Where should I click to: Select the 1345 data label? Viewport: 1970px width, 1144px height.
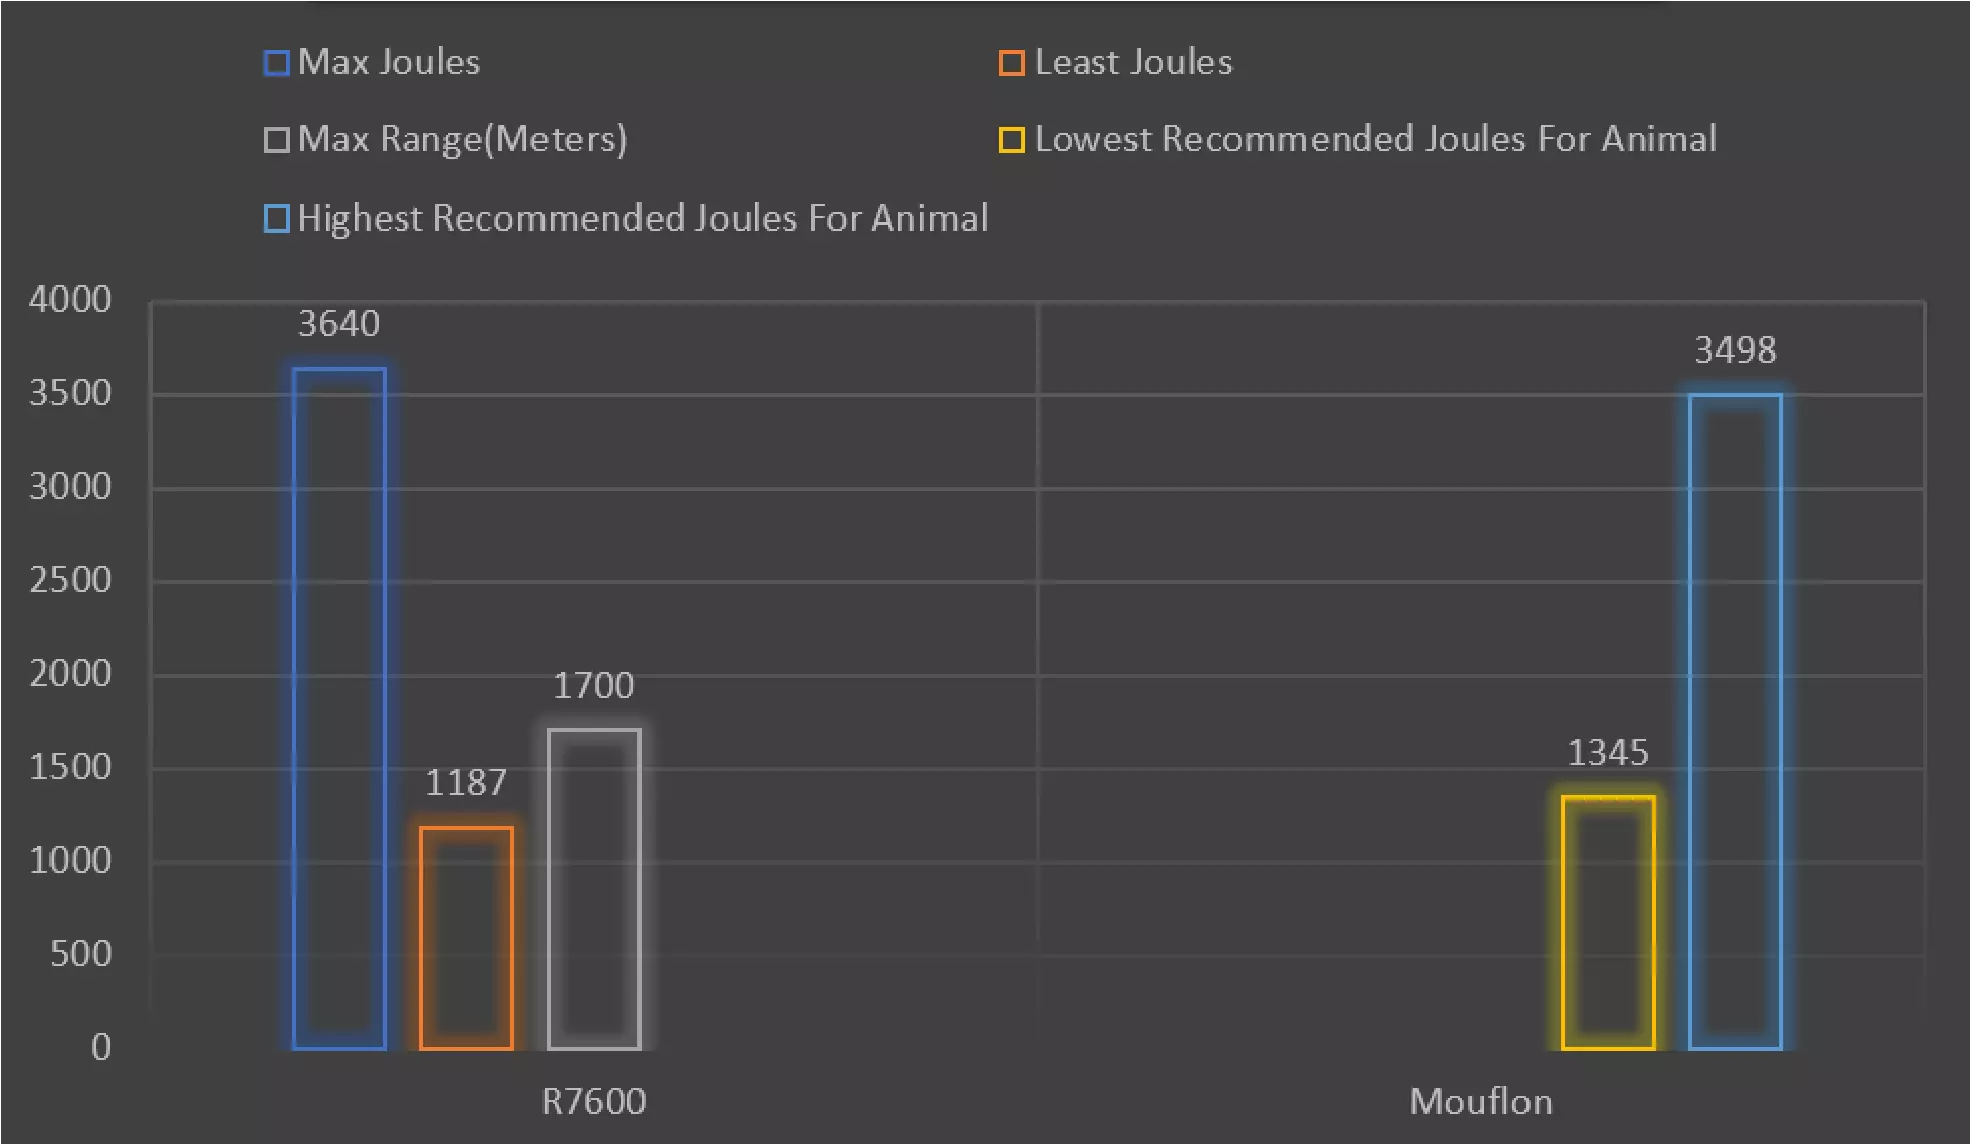click(x=1608, y=752)
